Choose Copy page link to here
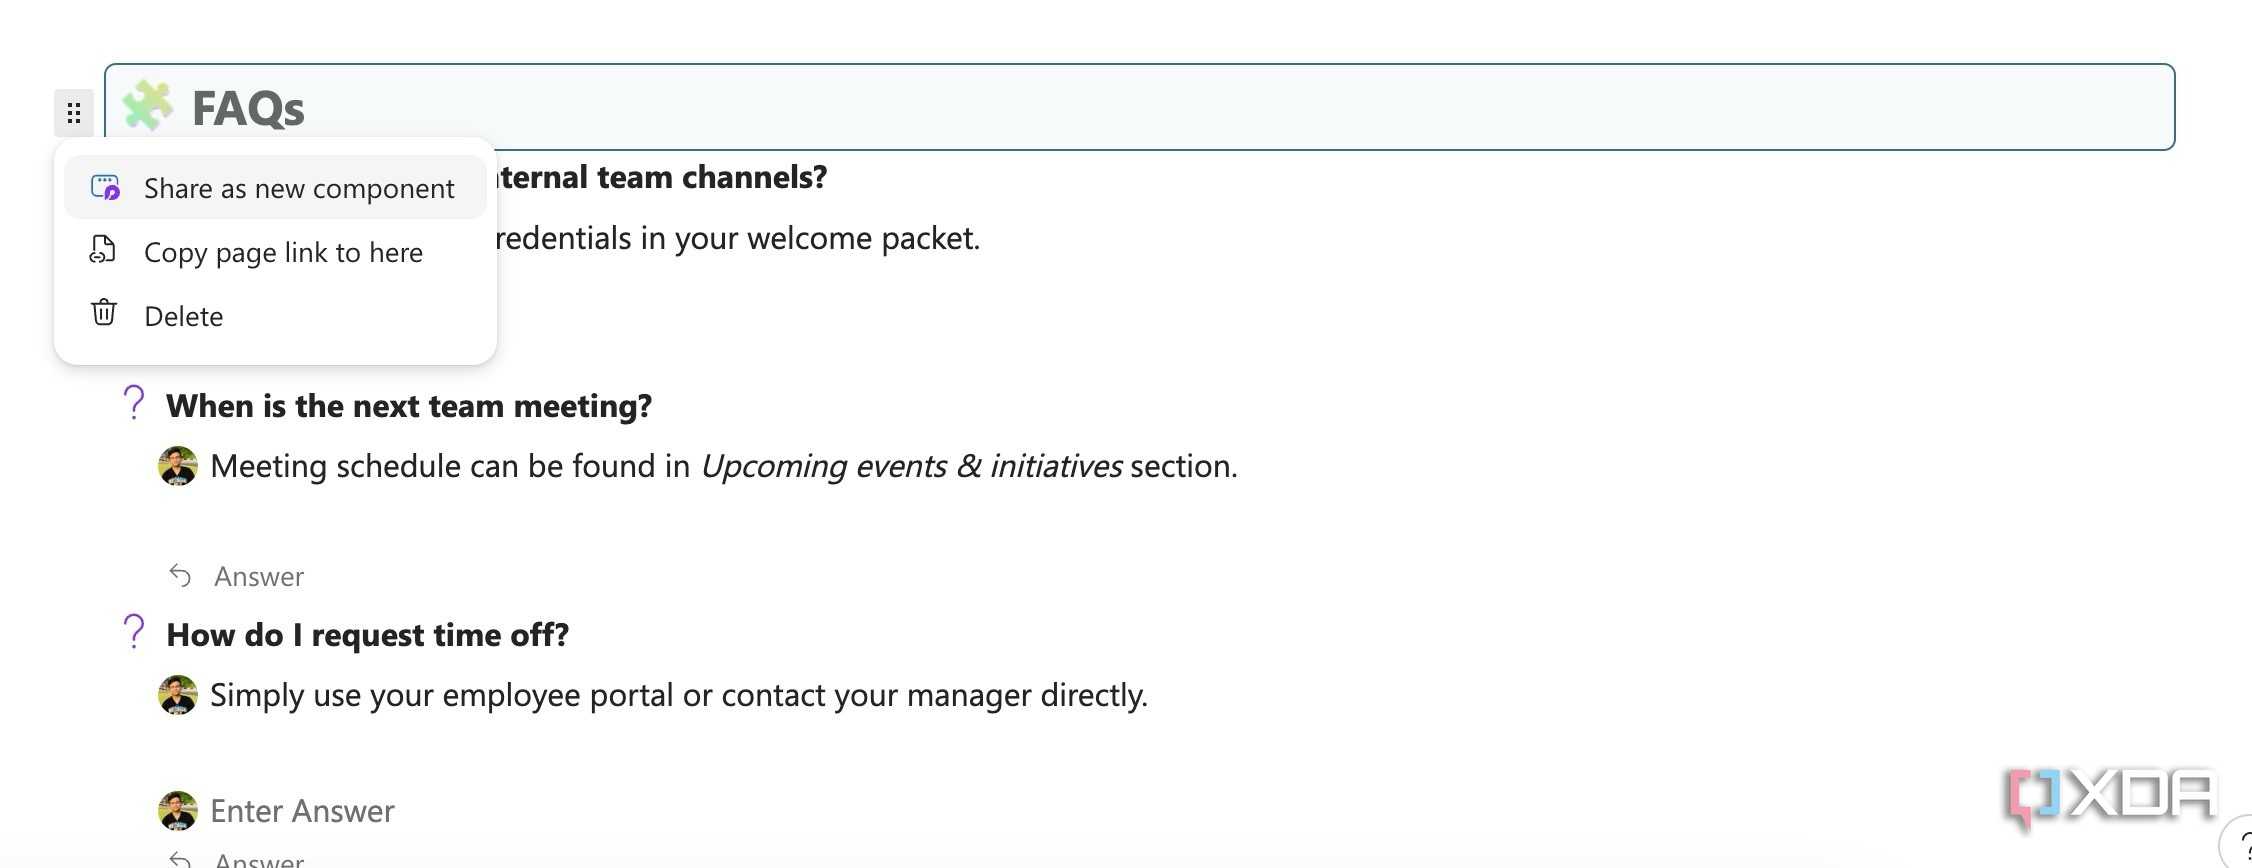Image resolution: width=2252 pixels, height=868 pixels. 275,252
